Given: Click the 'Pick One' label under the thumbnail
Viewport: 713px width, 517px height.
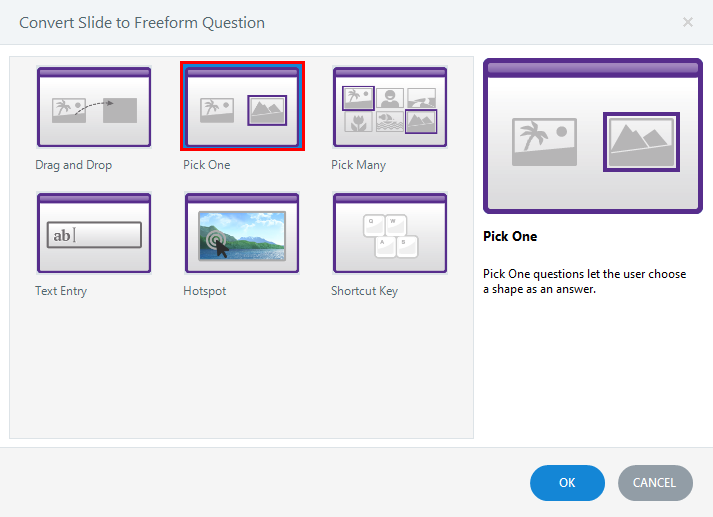Looking at the screenshot, I should click(x=206, y=165).
